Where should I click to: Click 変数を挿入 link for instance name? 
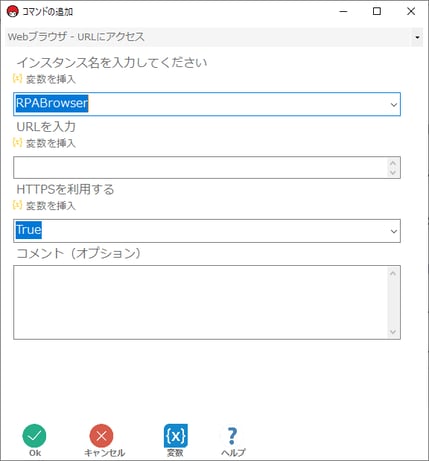(x=51, y=79)
